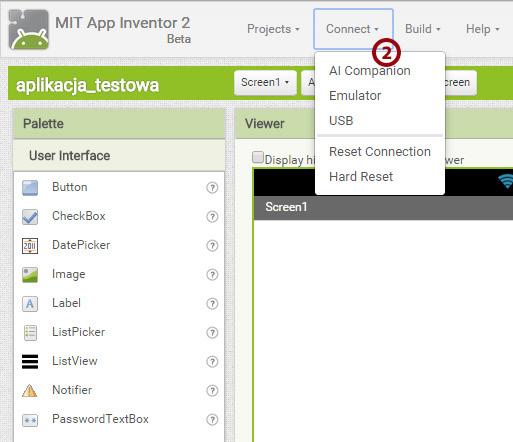Viewport: 513px width, 442px height.
Task: Open the Help dropdown menu
Action: click(482, 29)
